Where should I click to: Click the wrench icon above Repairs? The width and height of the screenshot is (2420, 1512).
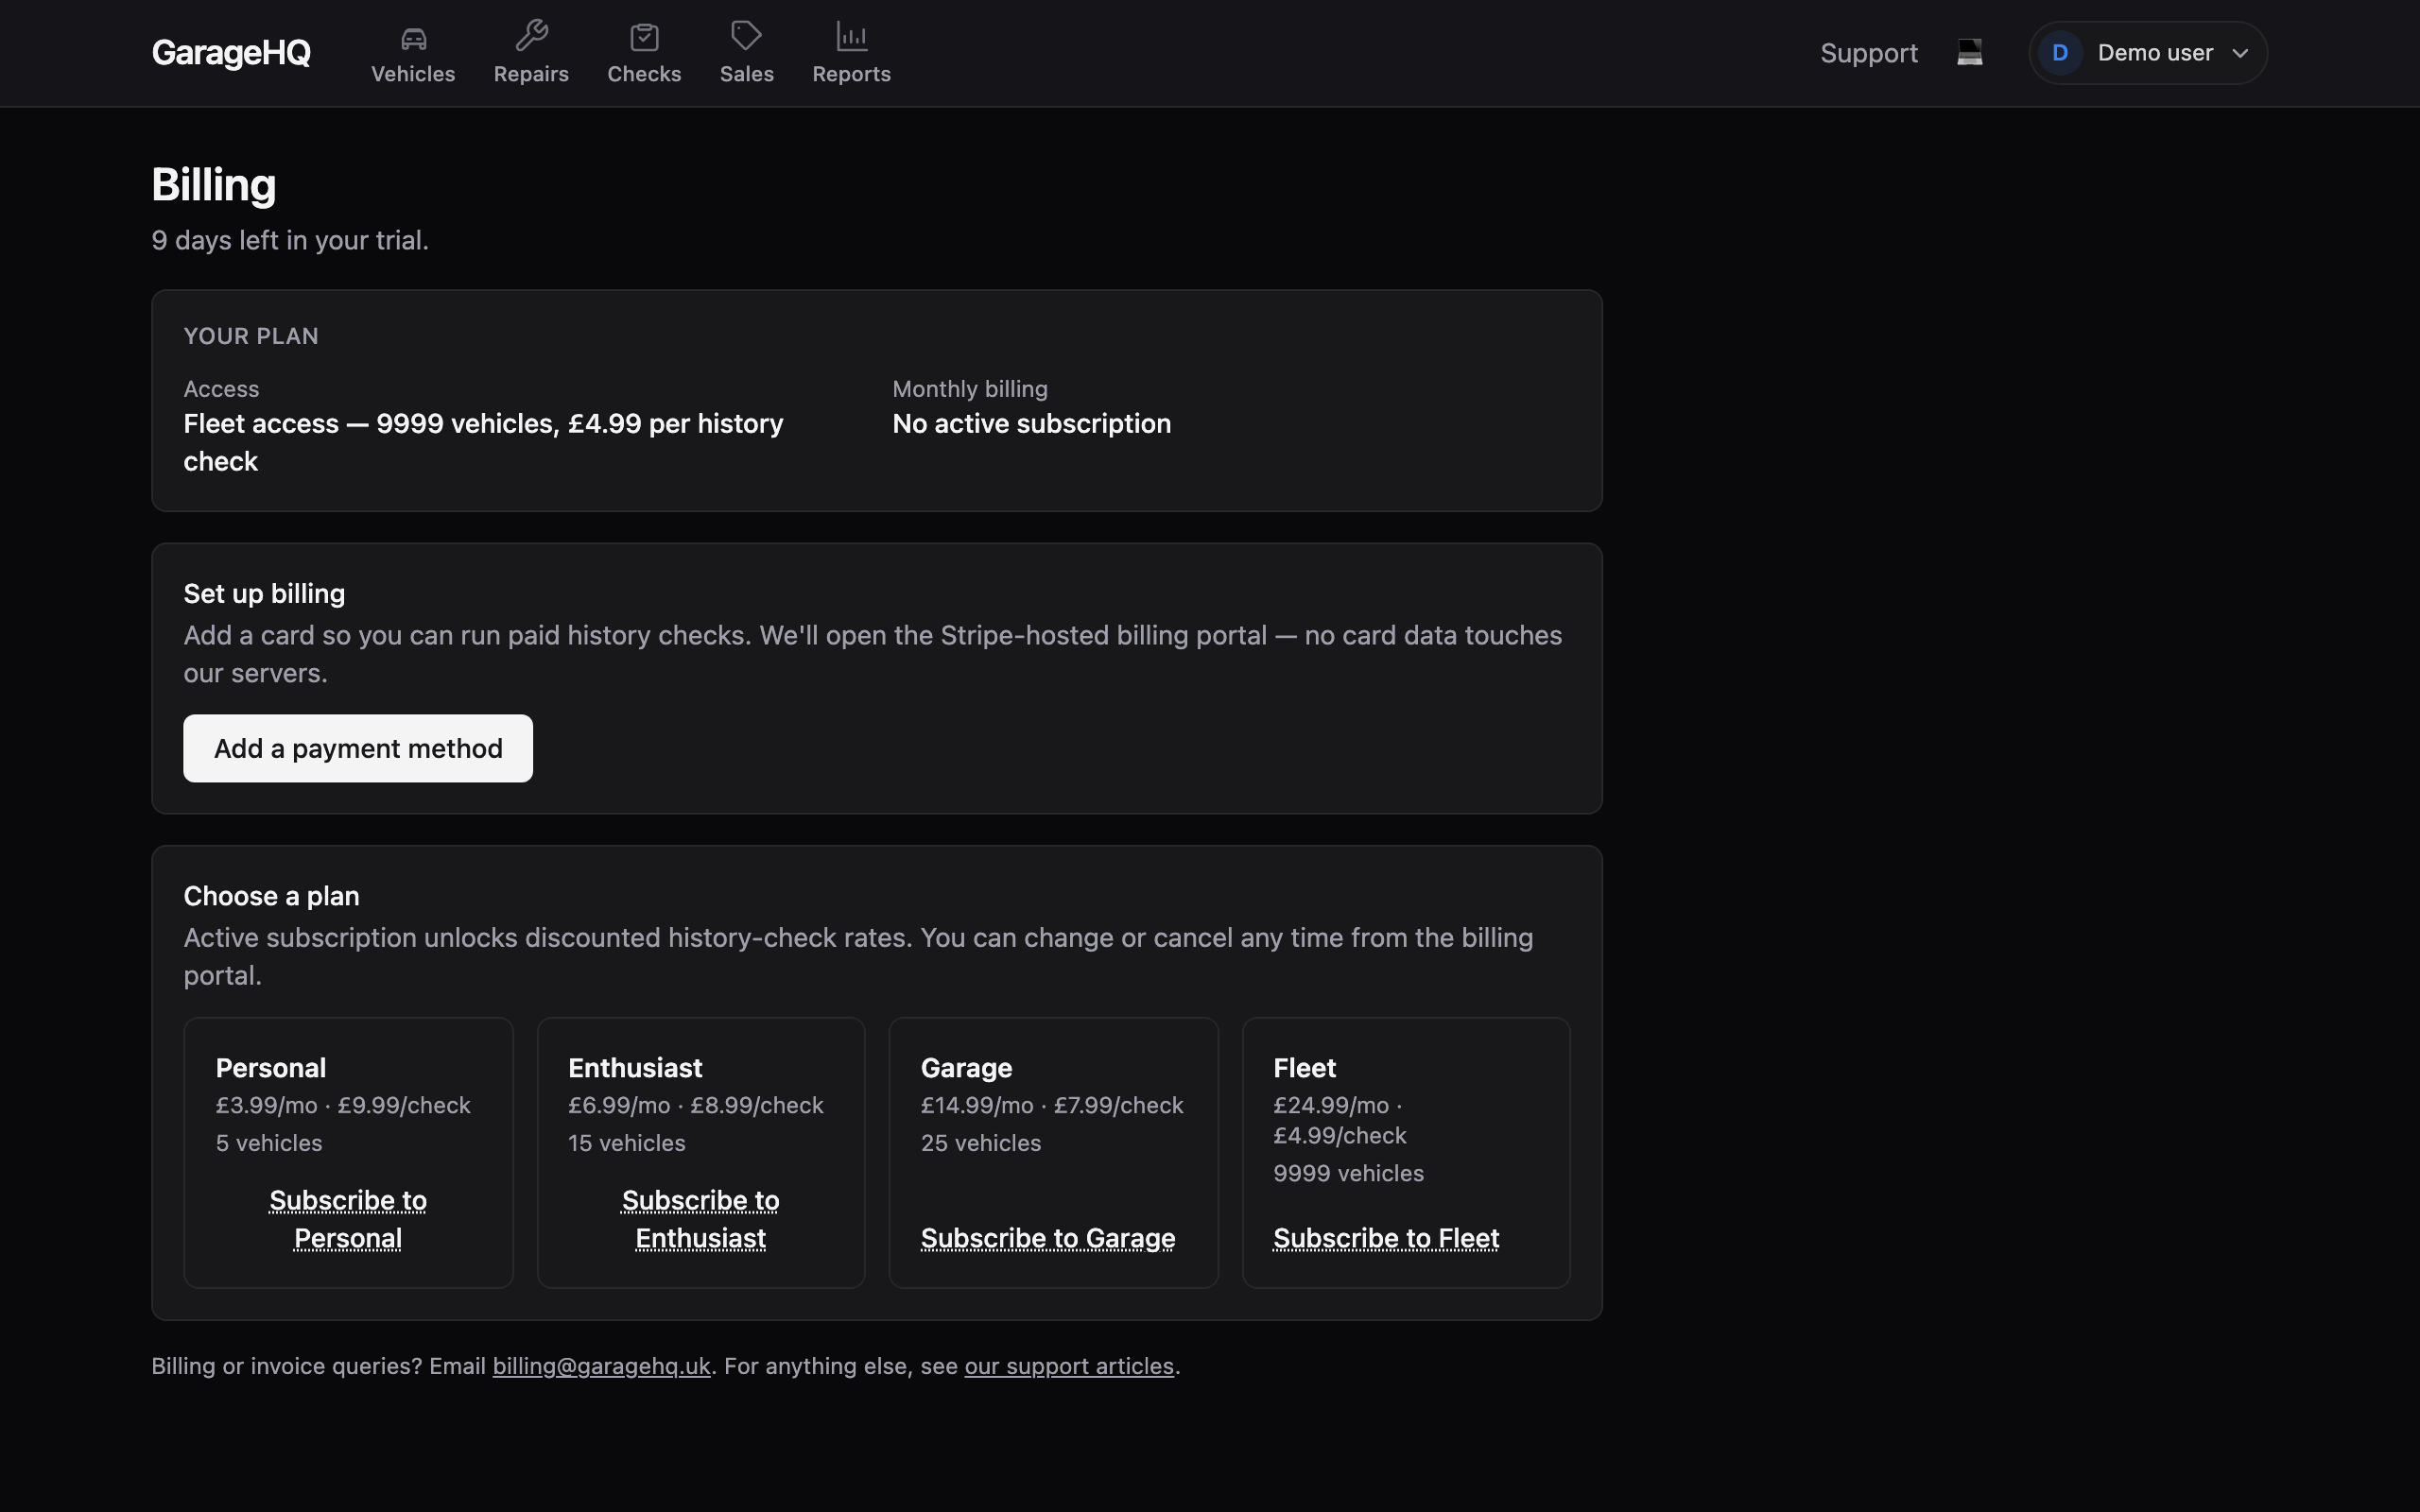(x=531, y=37)
